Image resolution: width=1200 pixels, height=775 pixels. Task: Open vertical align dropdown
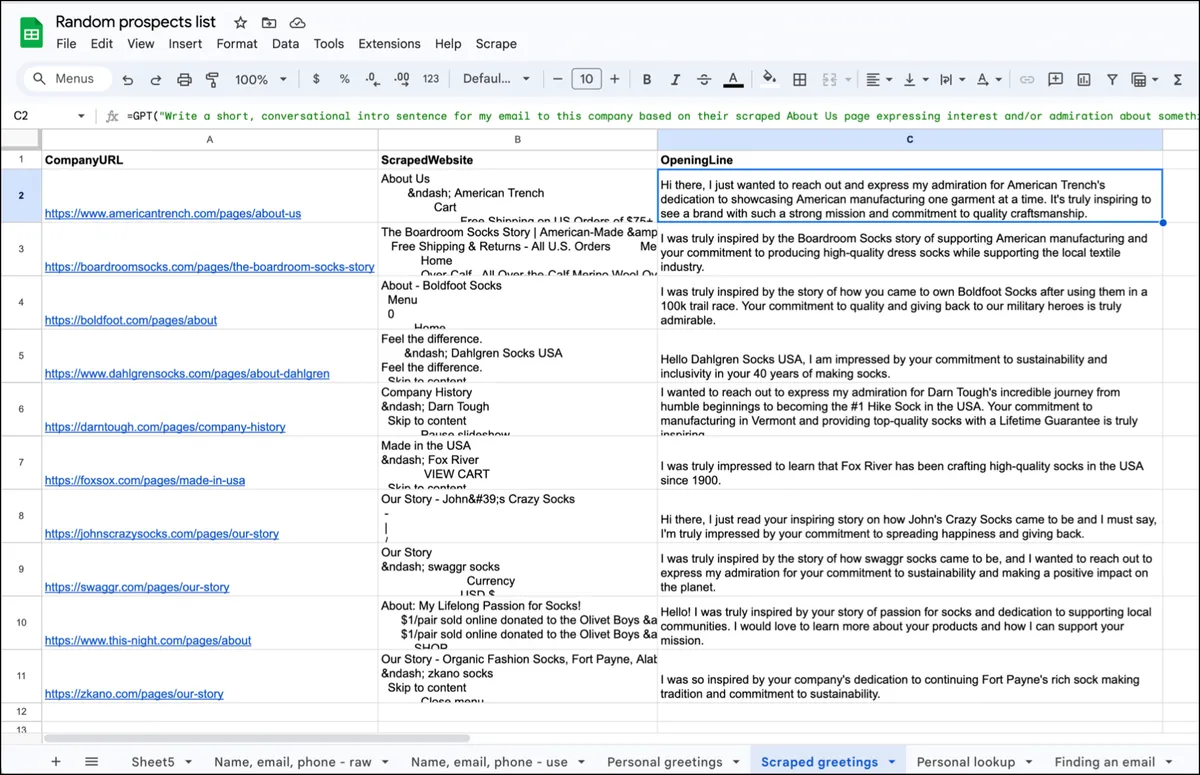coord(915,79)
